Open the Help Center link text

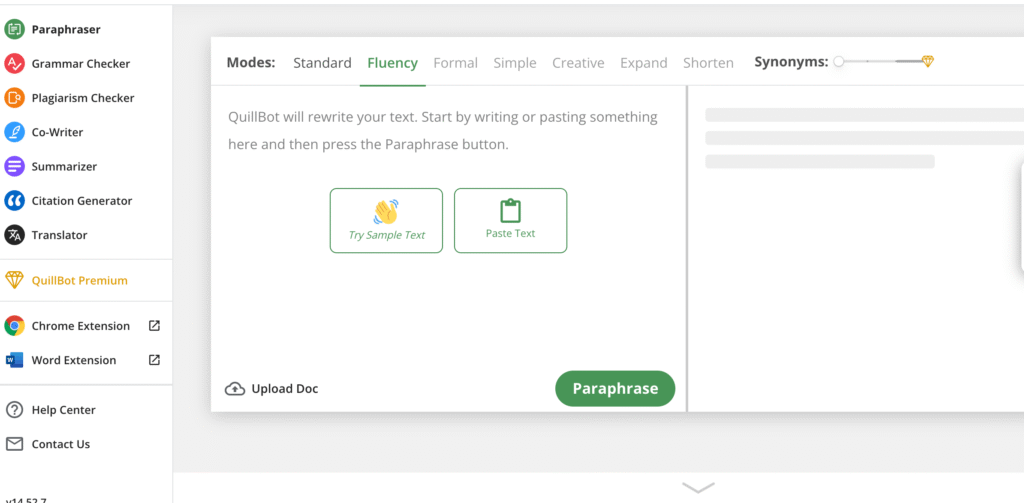pos(63,410)
